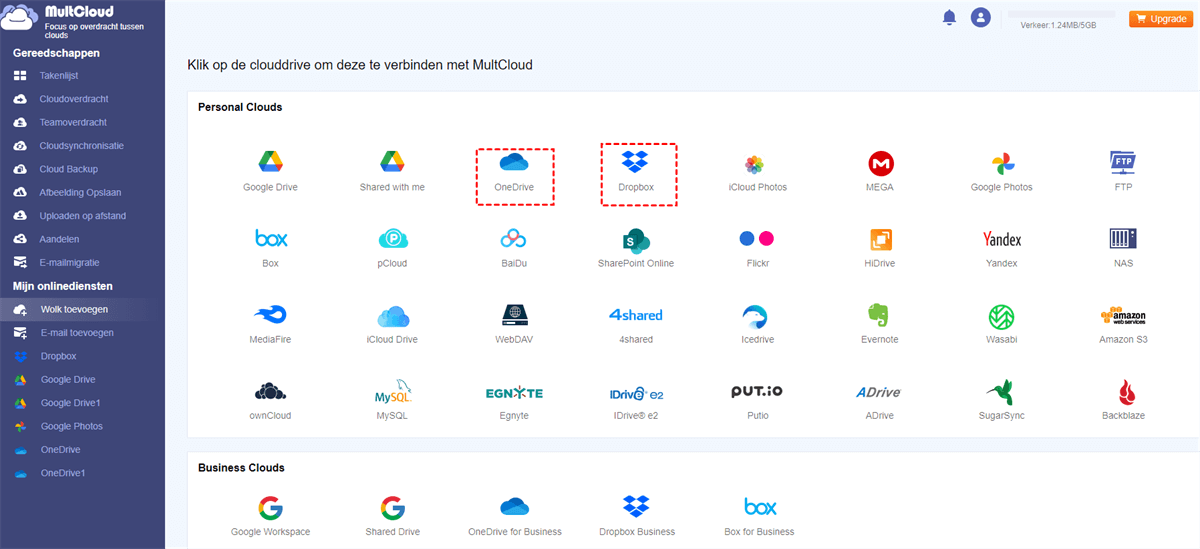Add Shared Drive business cloud

392,516
